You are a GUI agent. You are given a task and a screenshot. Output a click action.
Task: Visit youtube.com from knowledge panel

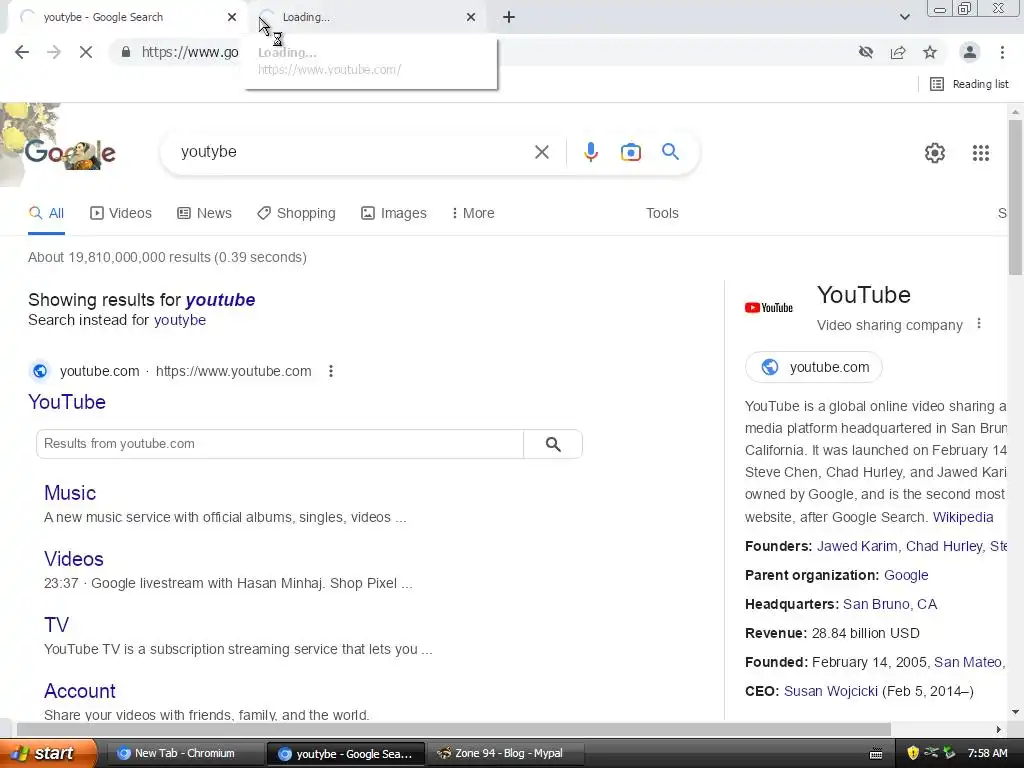tap(814, 367)
